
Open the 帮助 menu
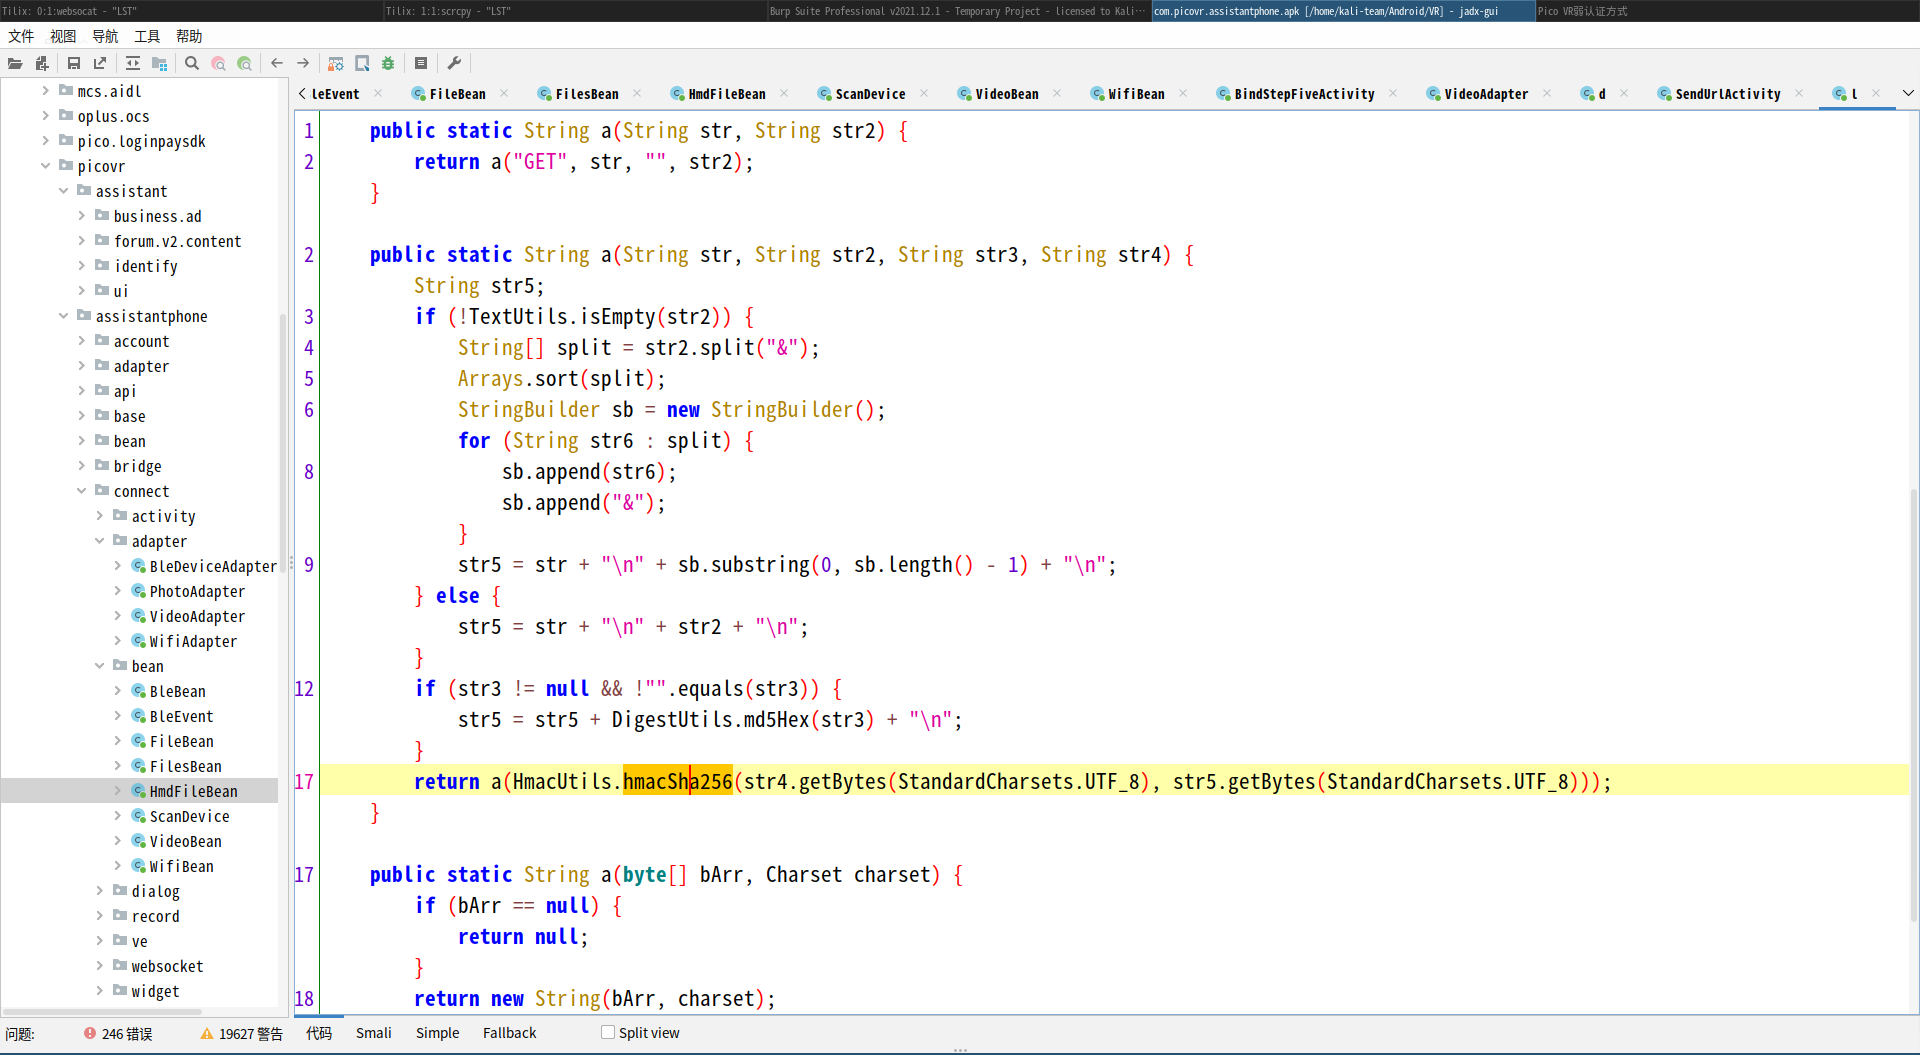click(x=189, y=36)
